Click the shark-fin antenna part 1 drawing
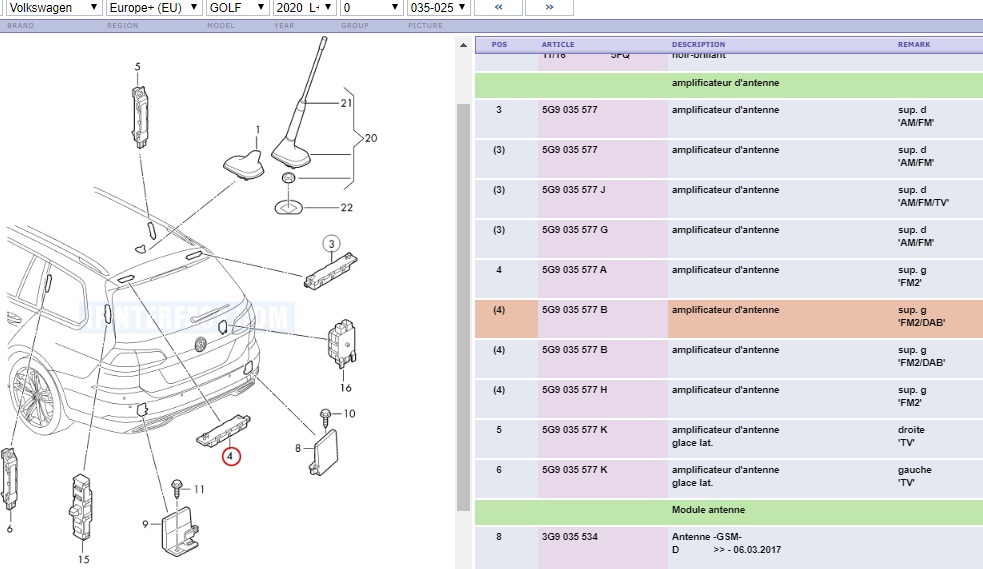 tap(244, 165)
